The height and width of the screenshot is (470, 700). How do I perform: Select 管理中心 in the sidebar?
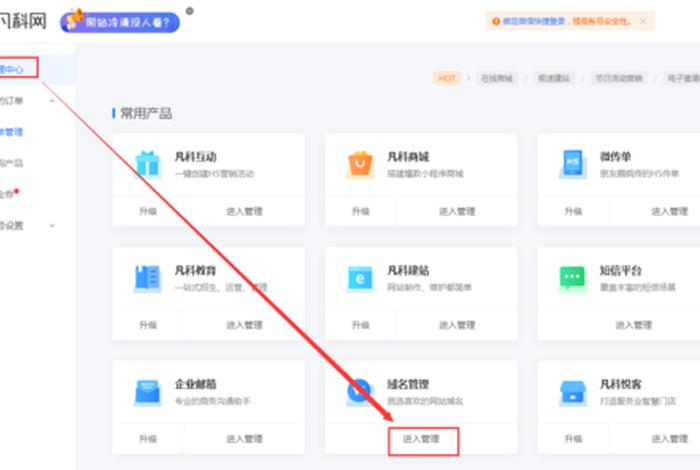(x=12, y=70)
